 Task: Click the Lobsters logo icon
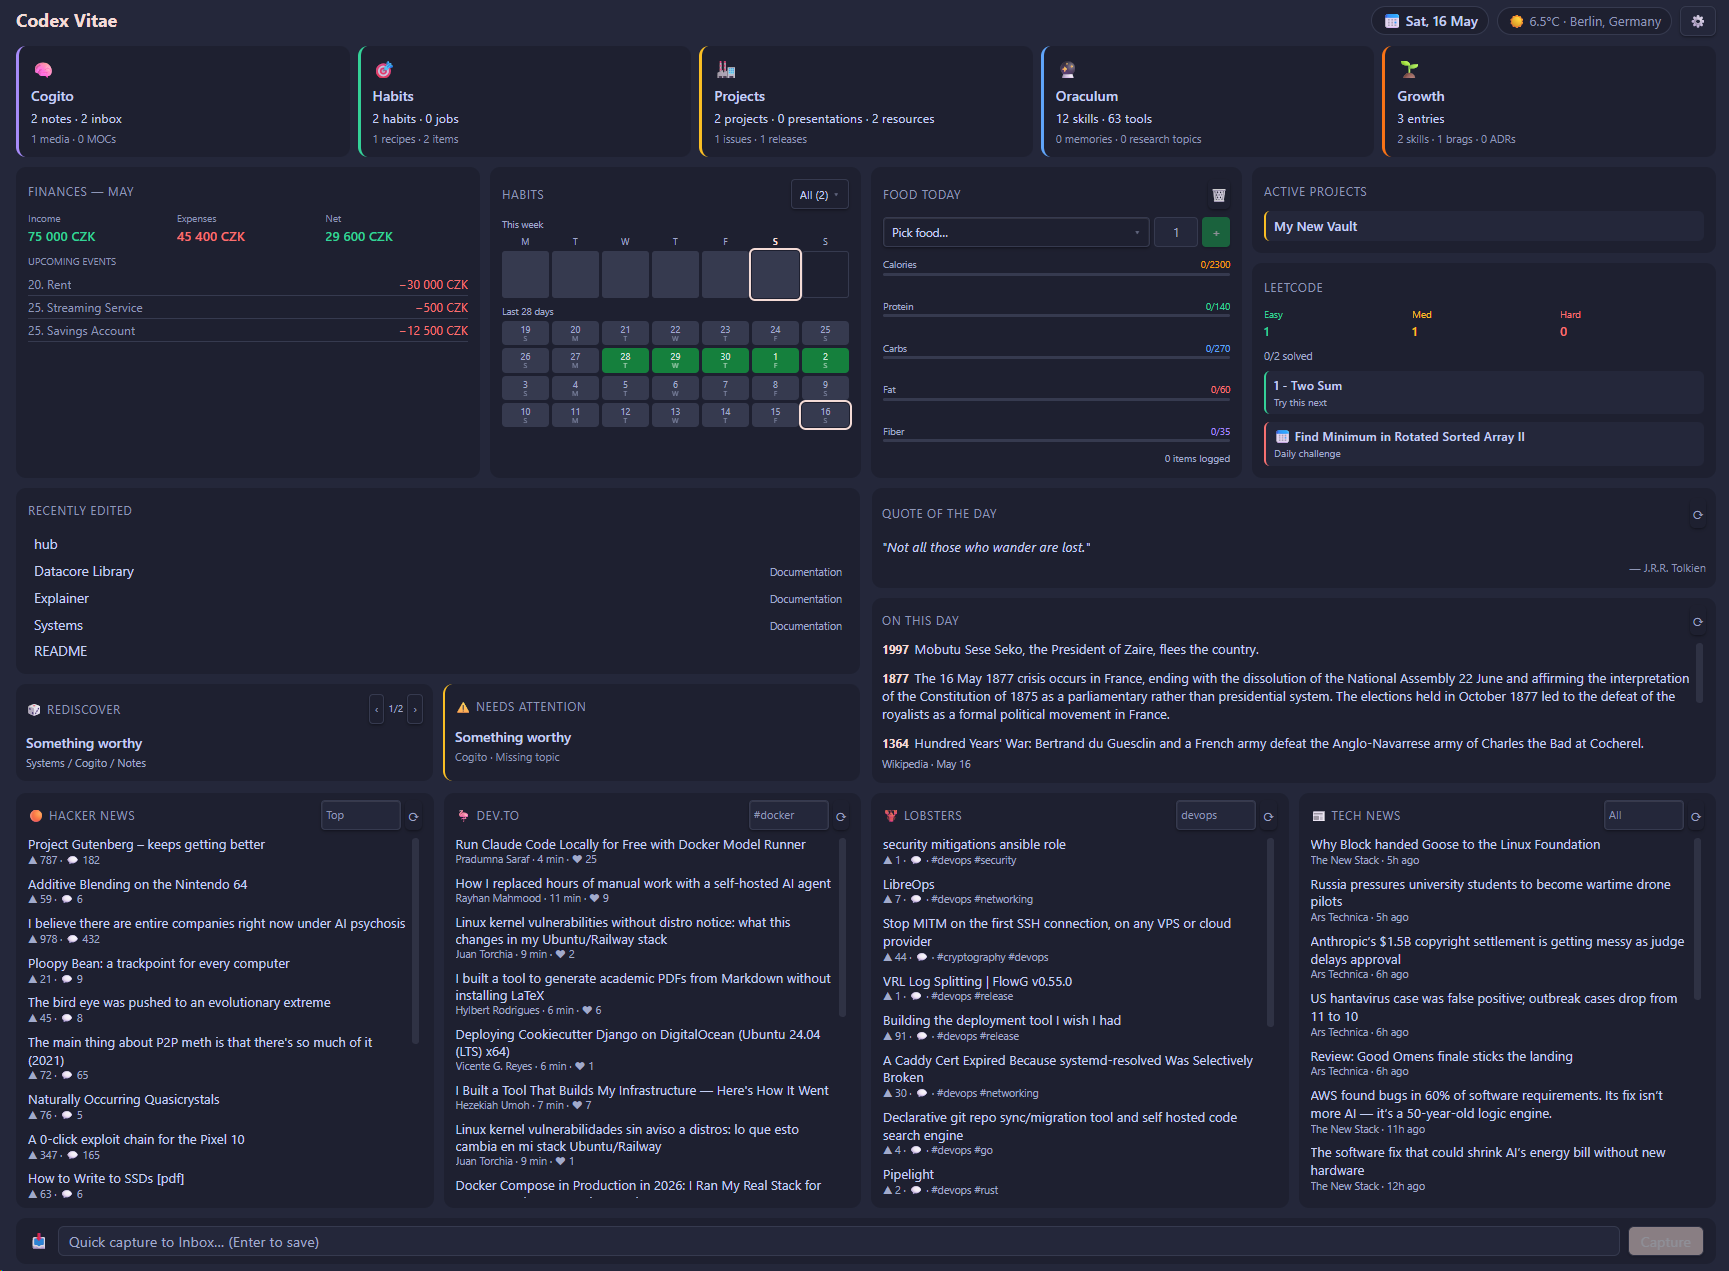click(x=891, y=816)
